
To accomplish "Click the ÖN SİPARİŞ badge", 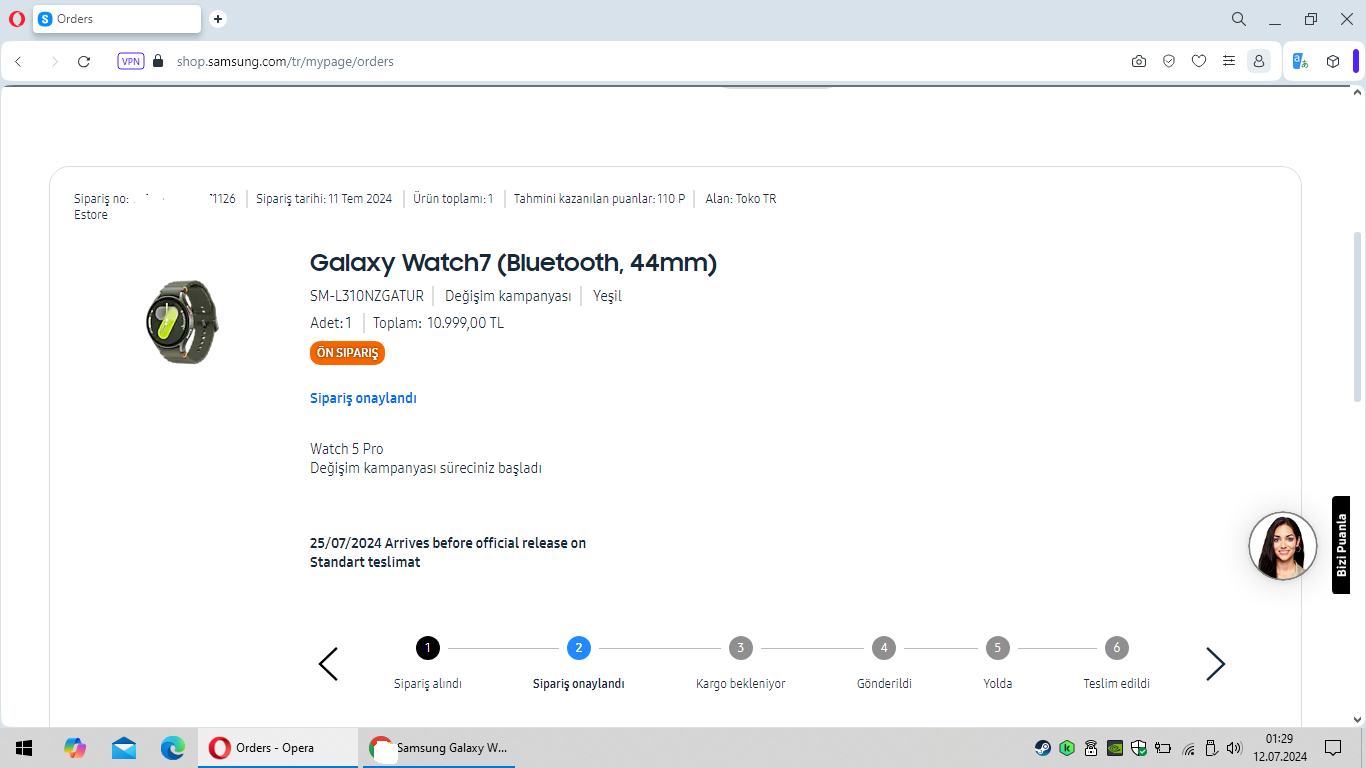I will [x=347, y=353].
